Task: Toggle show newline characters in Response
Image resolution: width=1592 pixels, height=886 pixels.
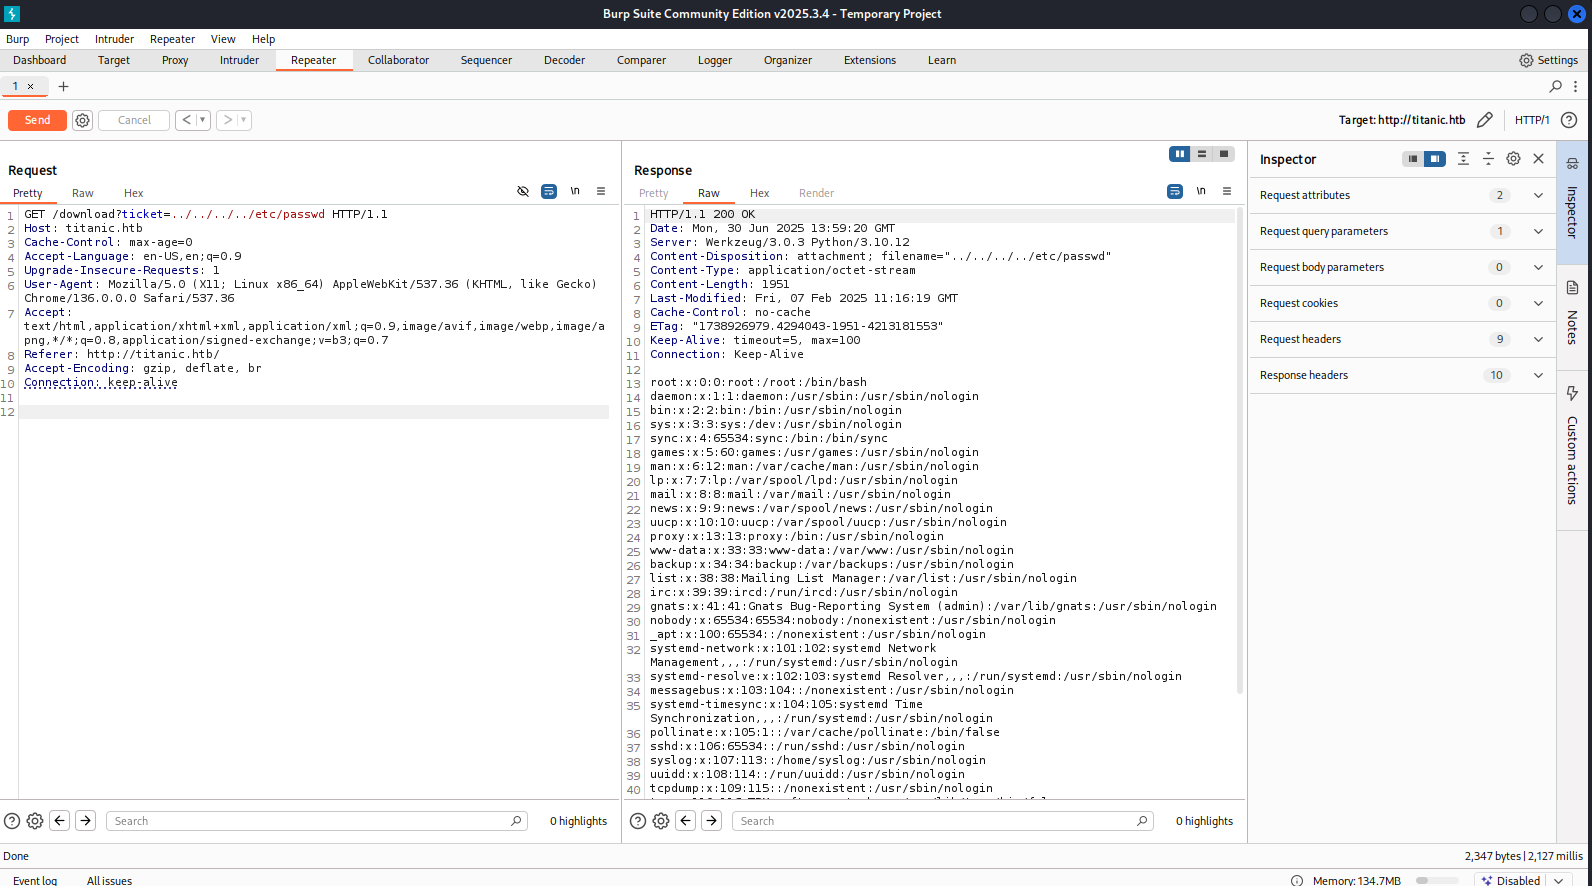Action: point(1201,191)
